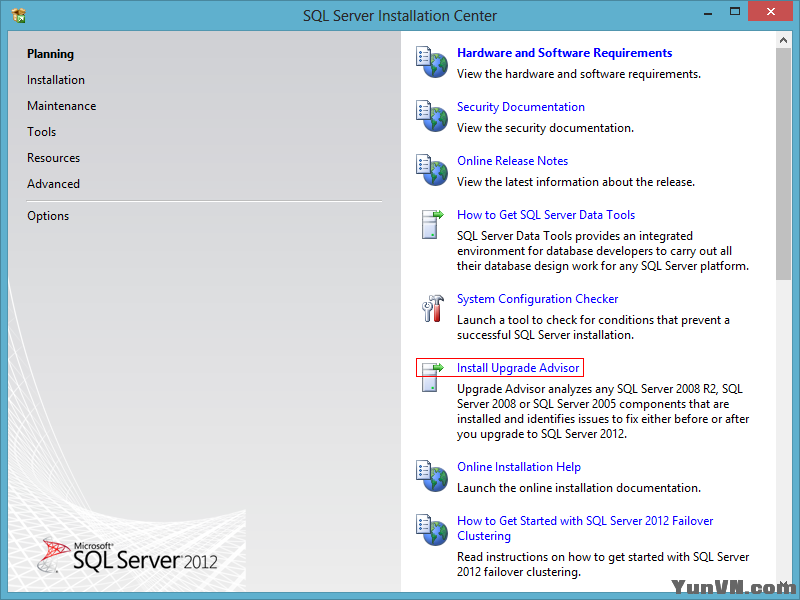This screenshot has width=800, height=600.
Task: Click the wrench and hammer System Configuration Checker icon
Action: pyautogui.click(x=433, y=308)
